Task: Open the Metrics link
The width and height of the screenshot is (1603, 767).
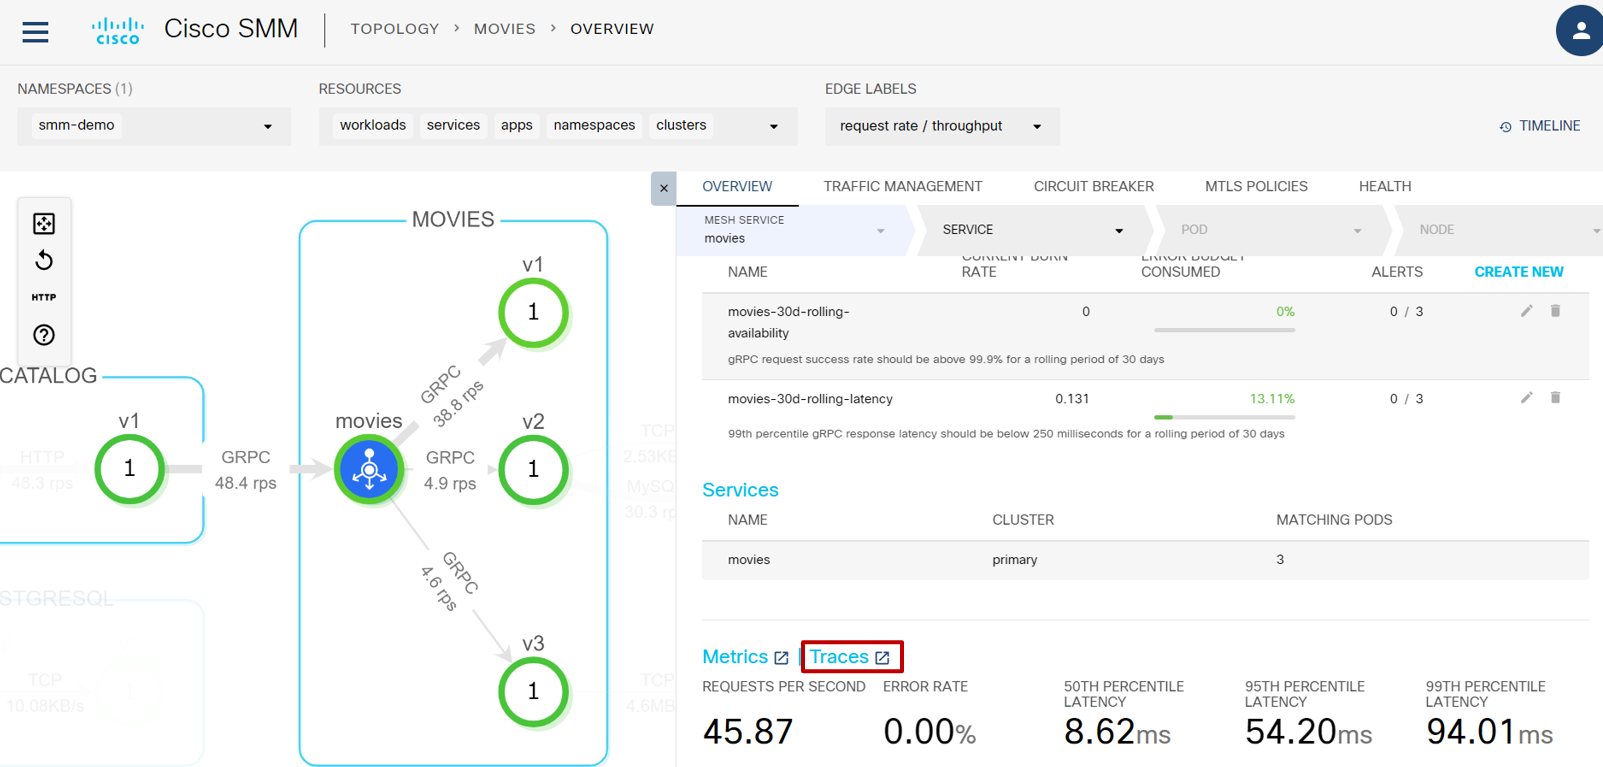Action: (x=735, y=657)
